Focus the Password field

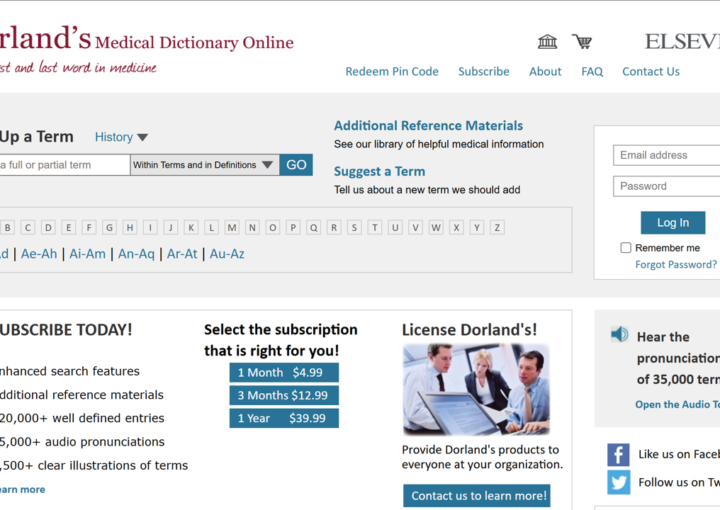[x=666, y=186]
